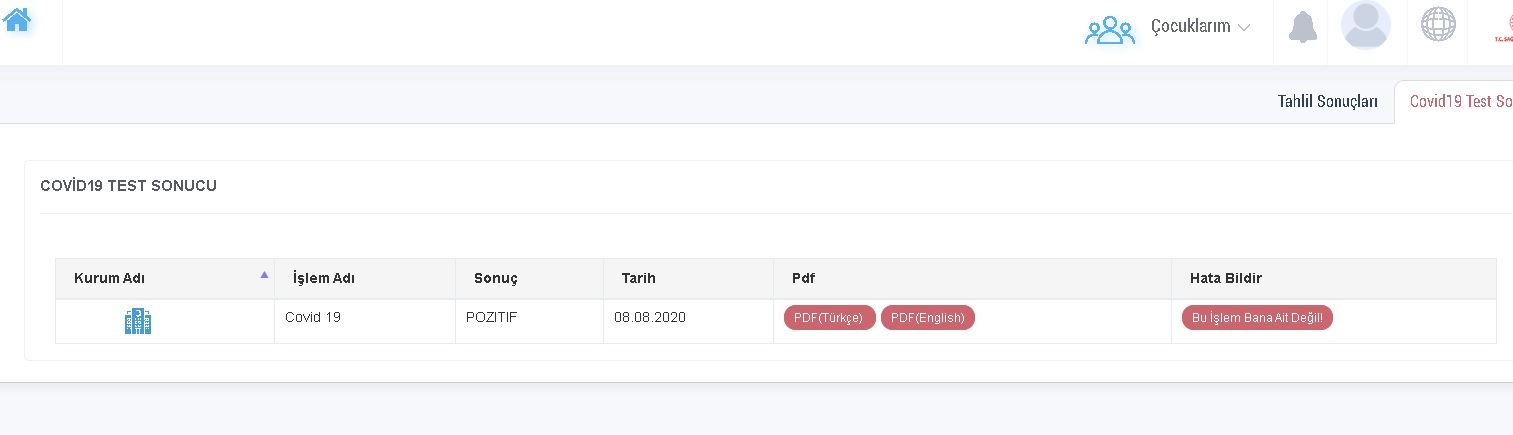The width and height of the screenshot is (1513, 435).
Task: Click the red ministry logo at top right
Action: [x=1503, y=27]
